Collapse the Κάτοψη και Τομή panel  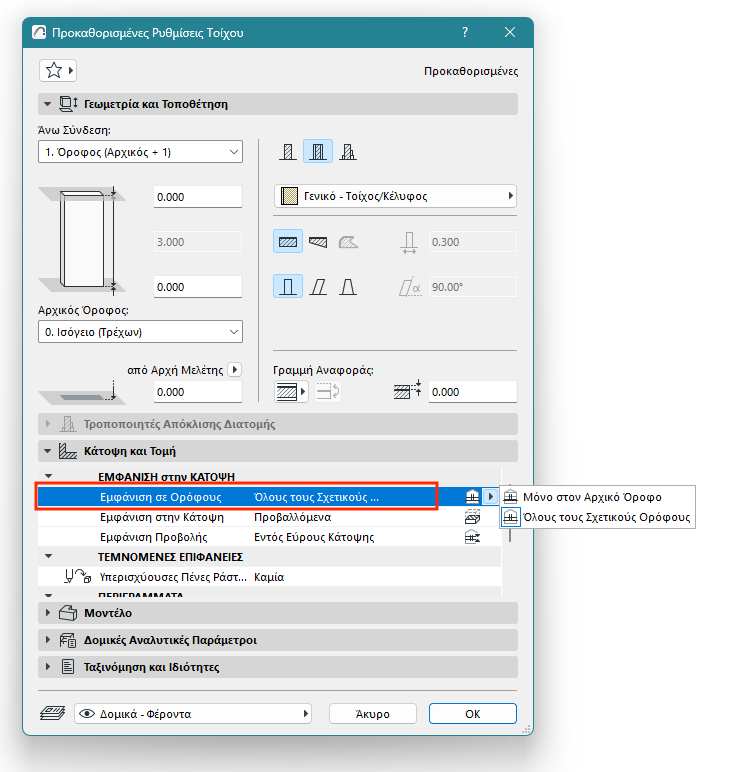click(48, 451)
